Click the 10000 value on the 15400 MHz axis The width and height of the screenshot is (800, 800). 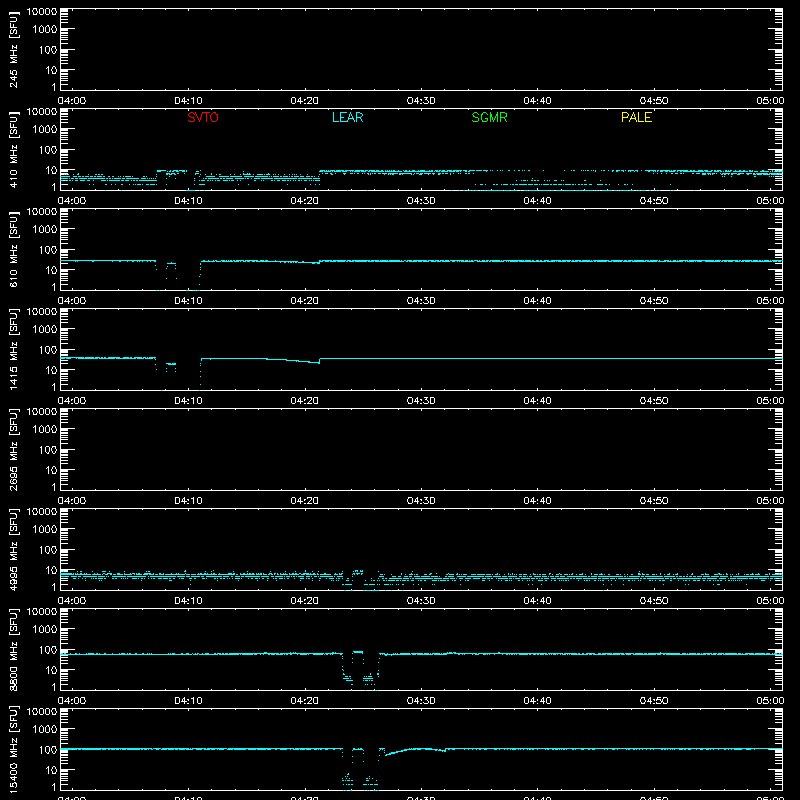[42, 712]
